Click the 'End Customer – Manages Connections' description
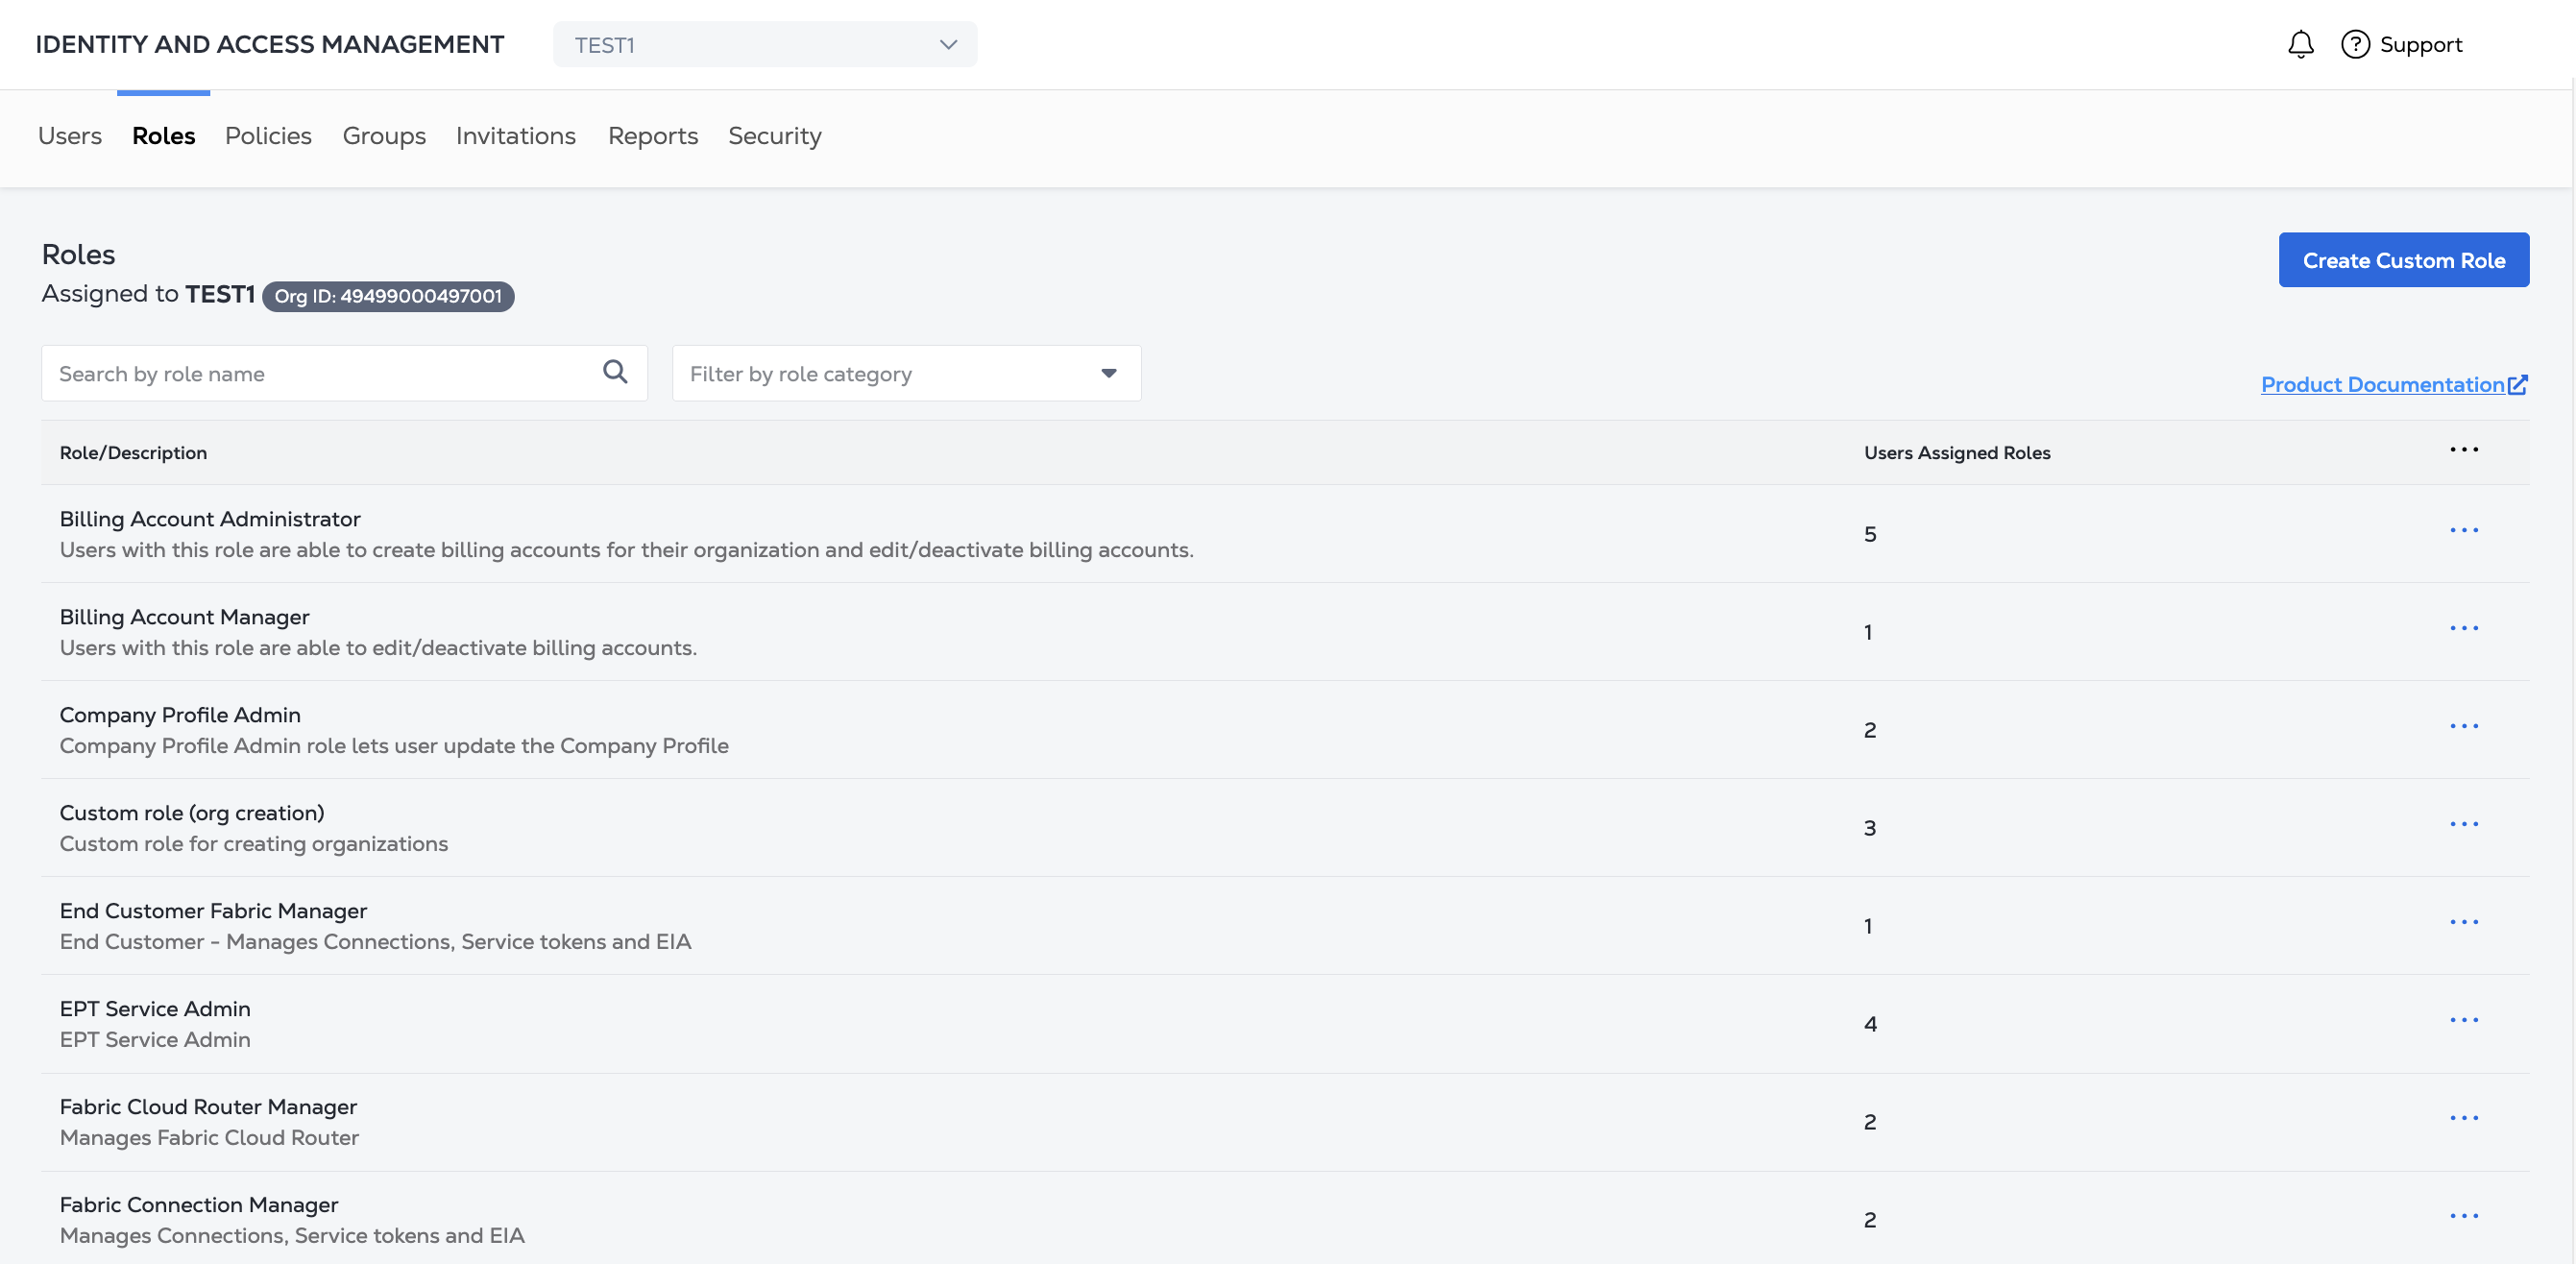2576x1264 pixels. click(x=375, y=942)
